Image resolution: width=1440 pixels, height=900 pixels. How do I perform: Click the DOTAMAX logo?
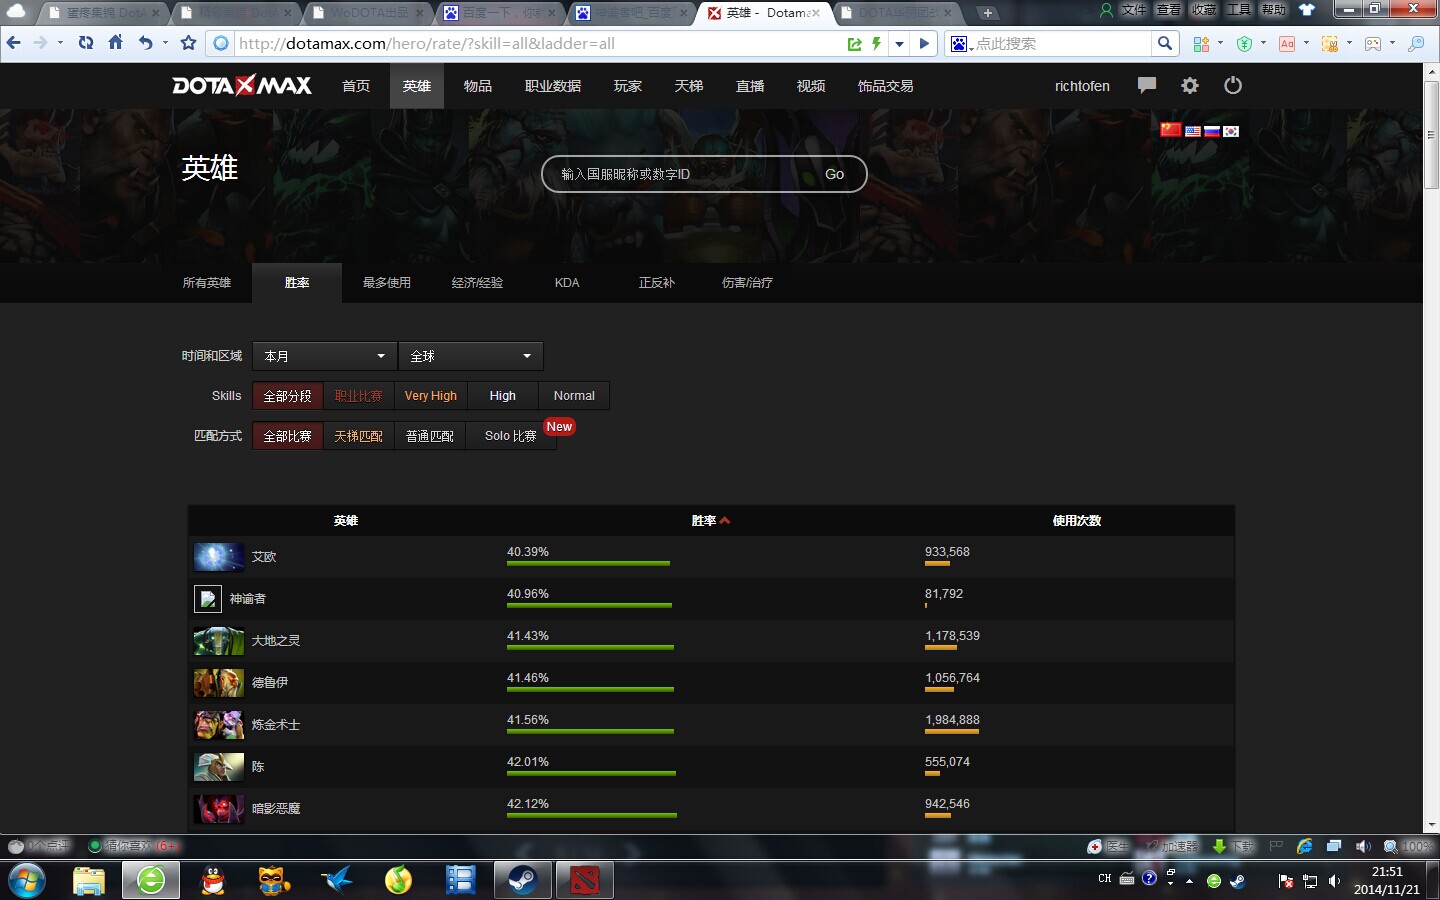click(x=242, y=86)
